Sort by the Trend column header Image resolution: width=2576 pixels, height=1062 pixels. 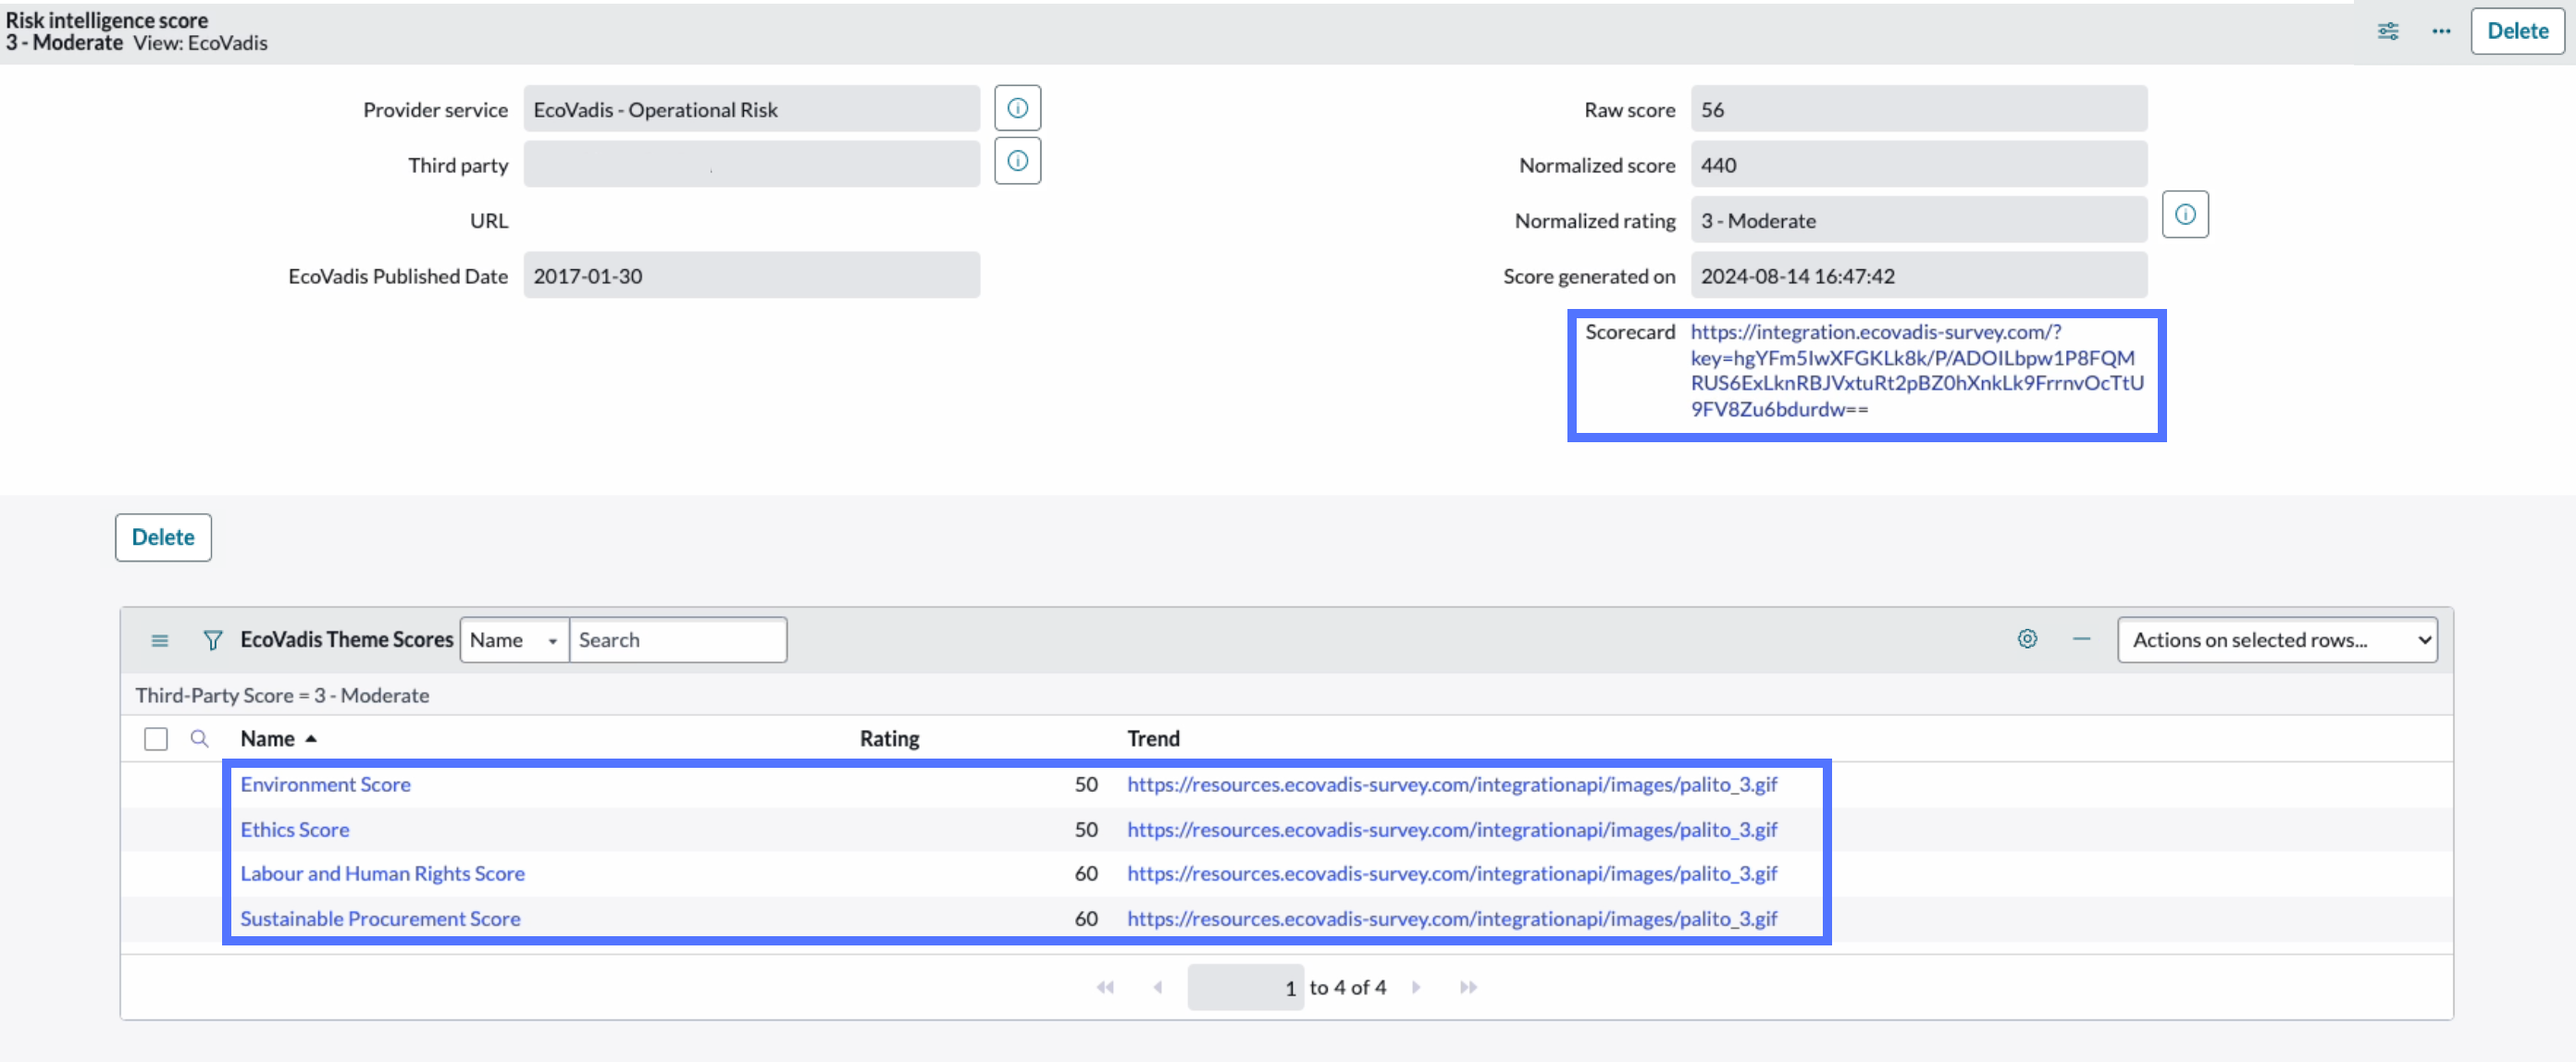1153,739
